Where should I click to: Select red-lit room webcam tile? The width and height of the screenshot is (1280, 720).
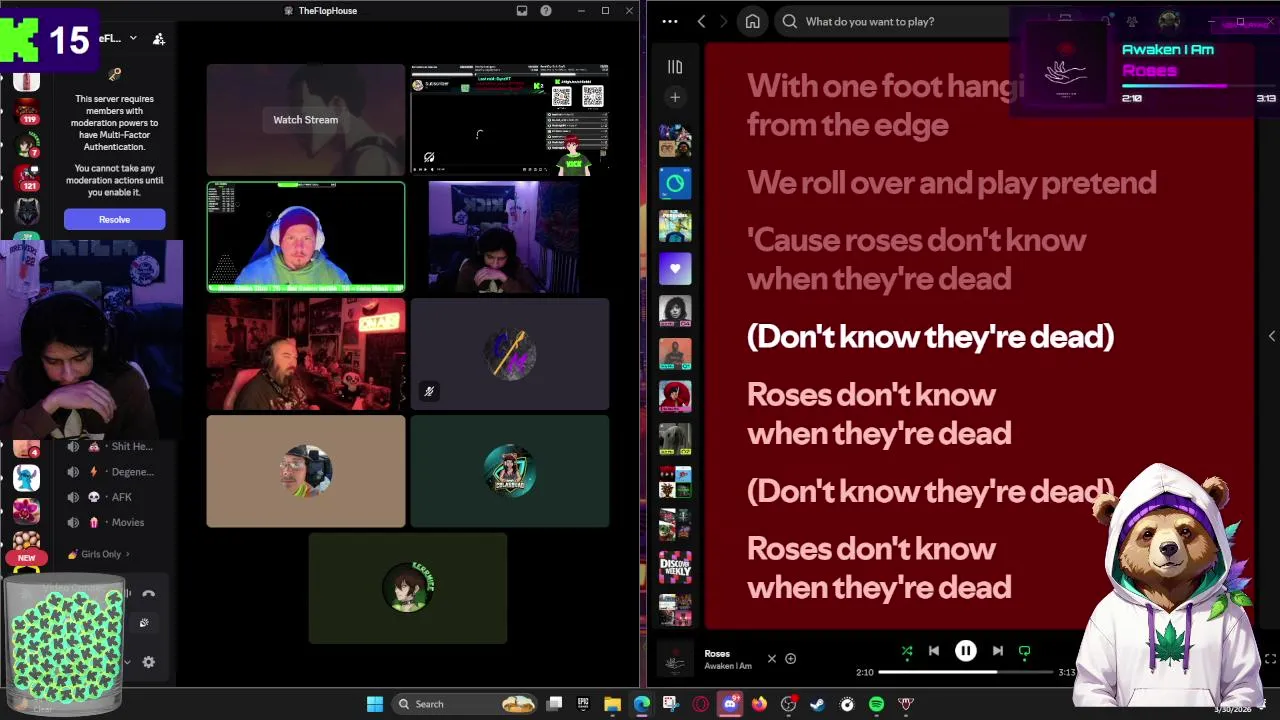[x=306, y=354]
